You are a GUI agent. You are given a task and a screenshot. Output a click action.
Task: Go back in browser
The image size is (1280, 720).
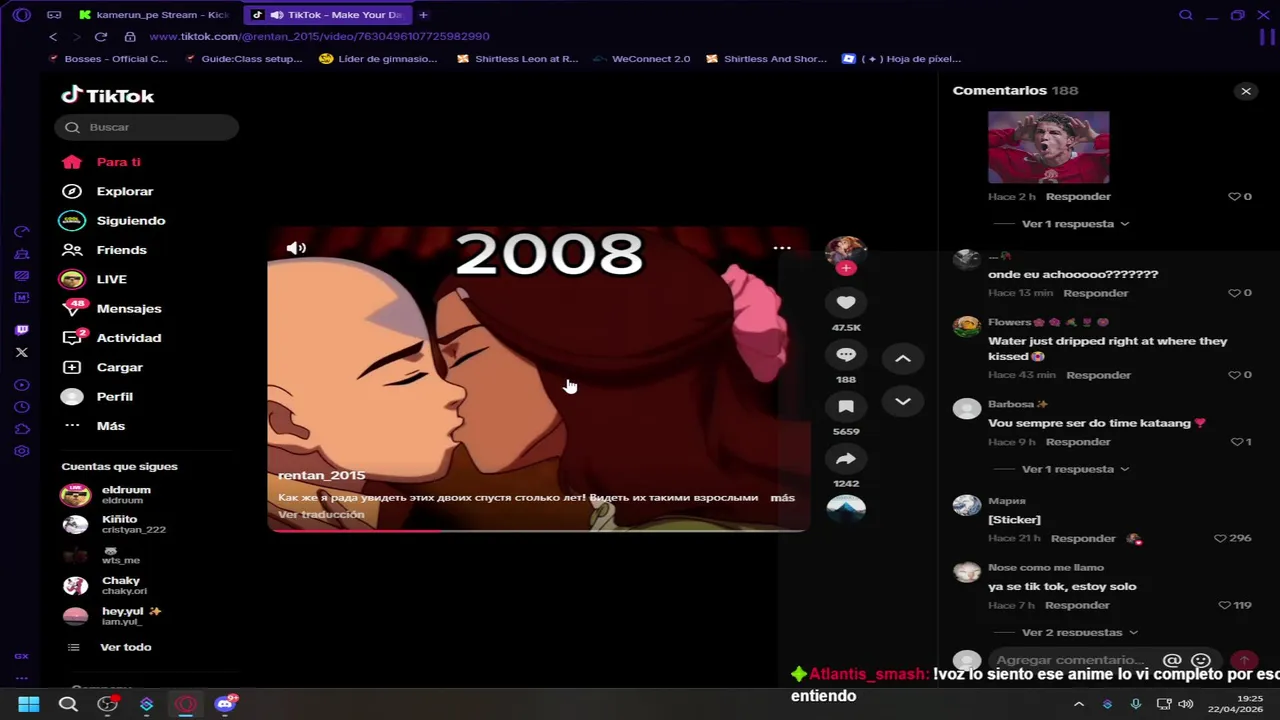click(53, 36)
